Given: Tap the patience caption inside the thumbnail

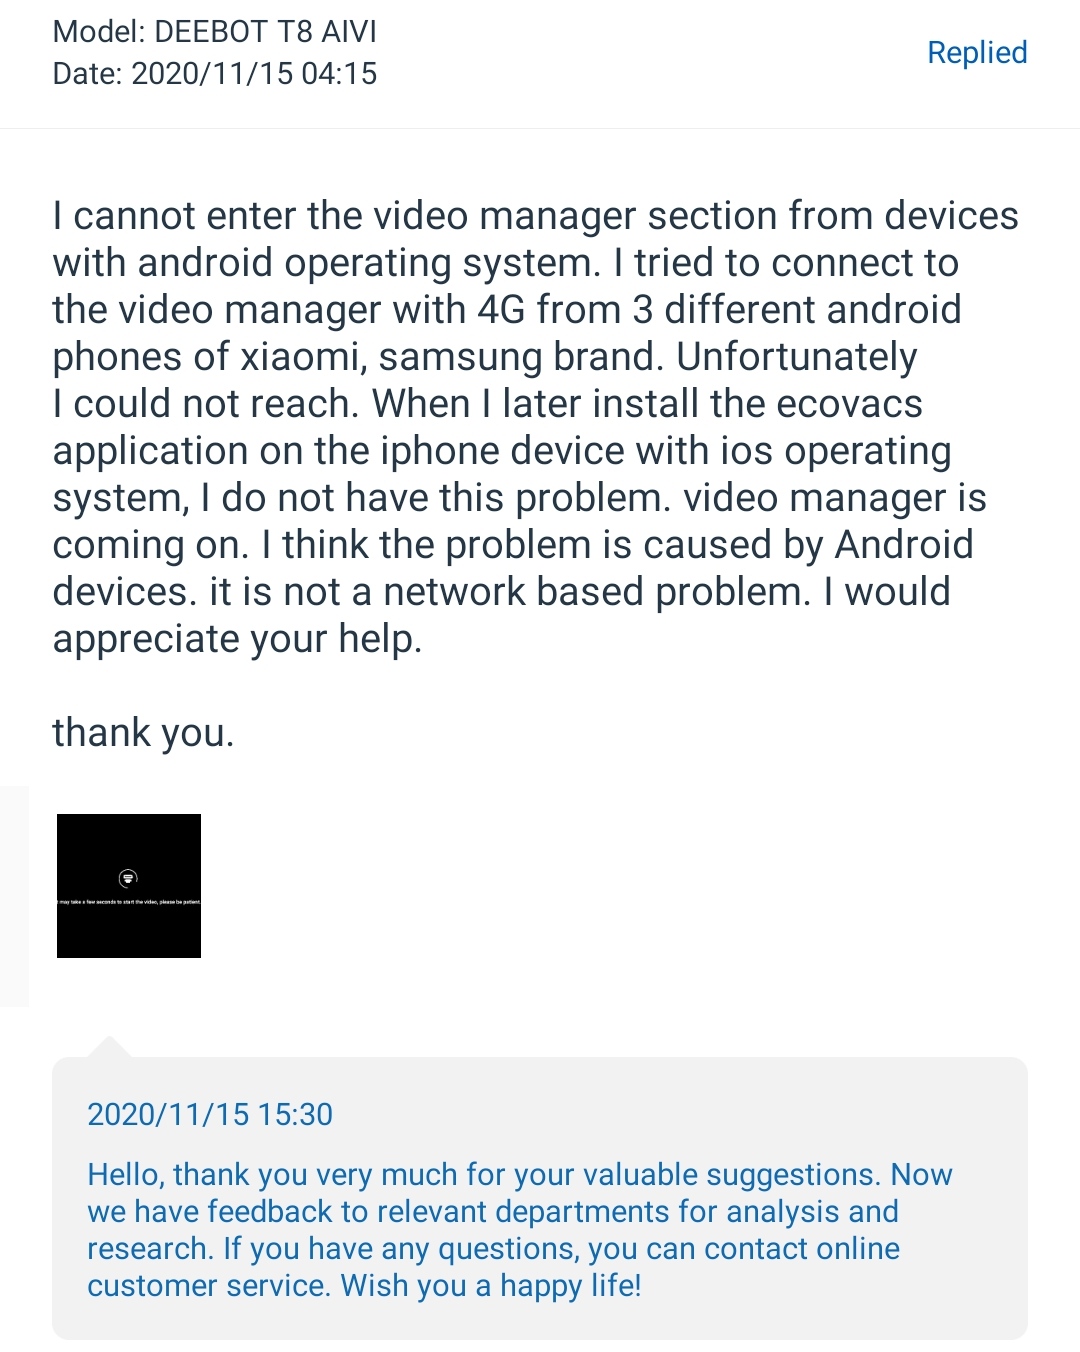Looking at the screenshot, I should 129,902.
